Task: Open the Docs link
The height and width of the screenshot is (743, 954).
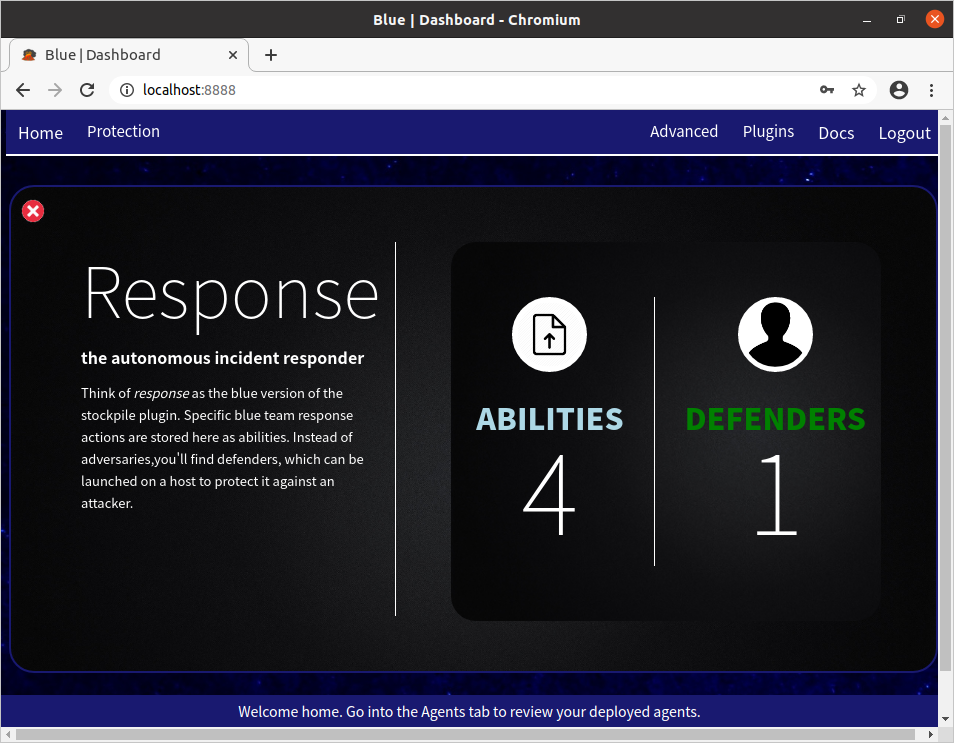Action: (836, 133)
